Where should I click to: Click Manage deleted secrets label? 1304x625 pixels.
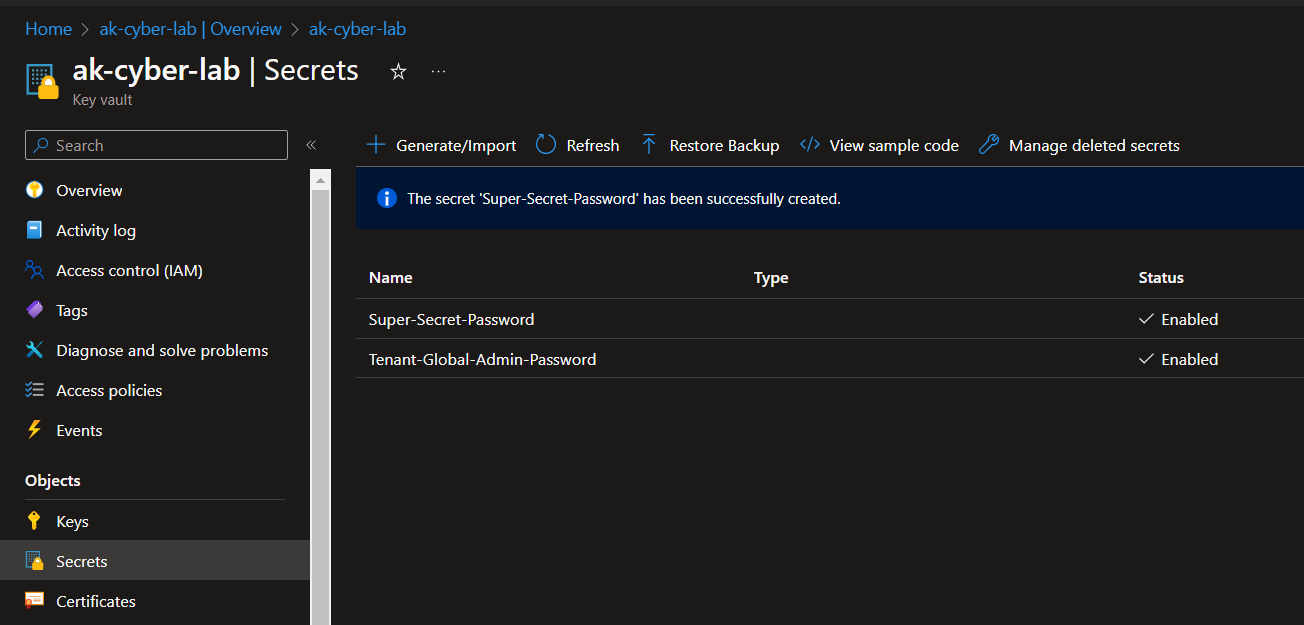[x=1094, y=146]
